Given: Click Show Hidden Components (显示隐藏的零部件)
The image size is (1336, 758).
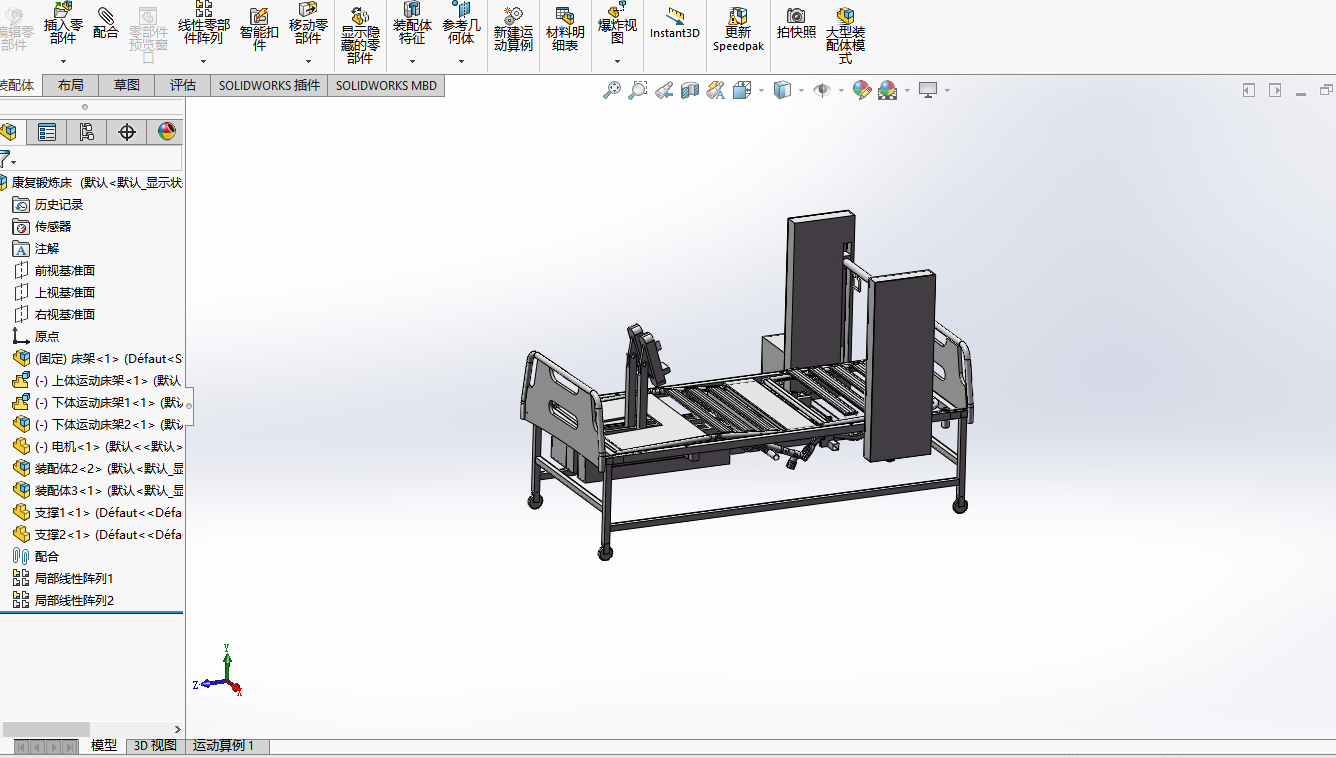Looking at the screenshot, I should [x=360, y=33].
